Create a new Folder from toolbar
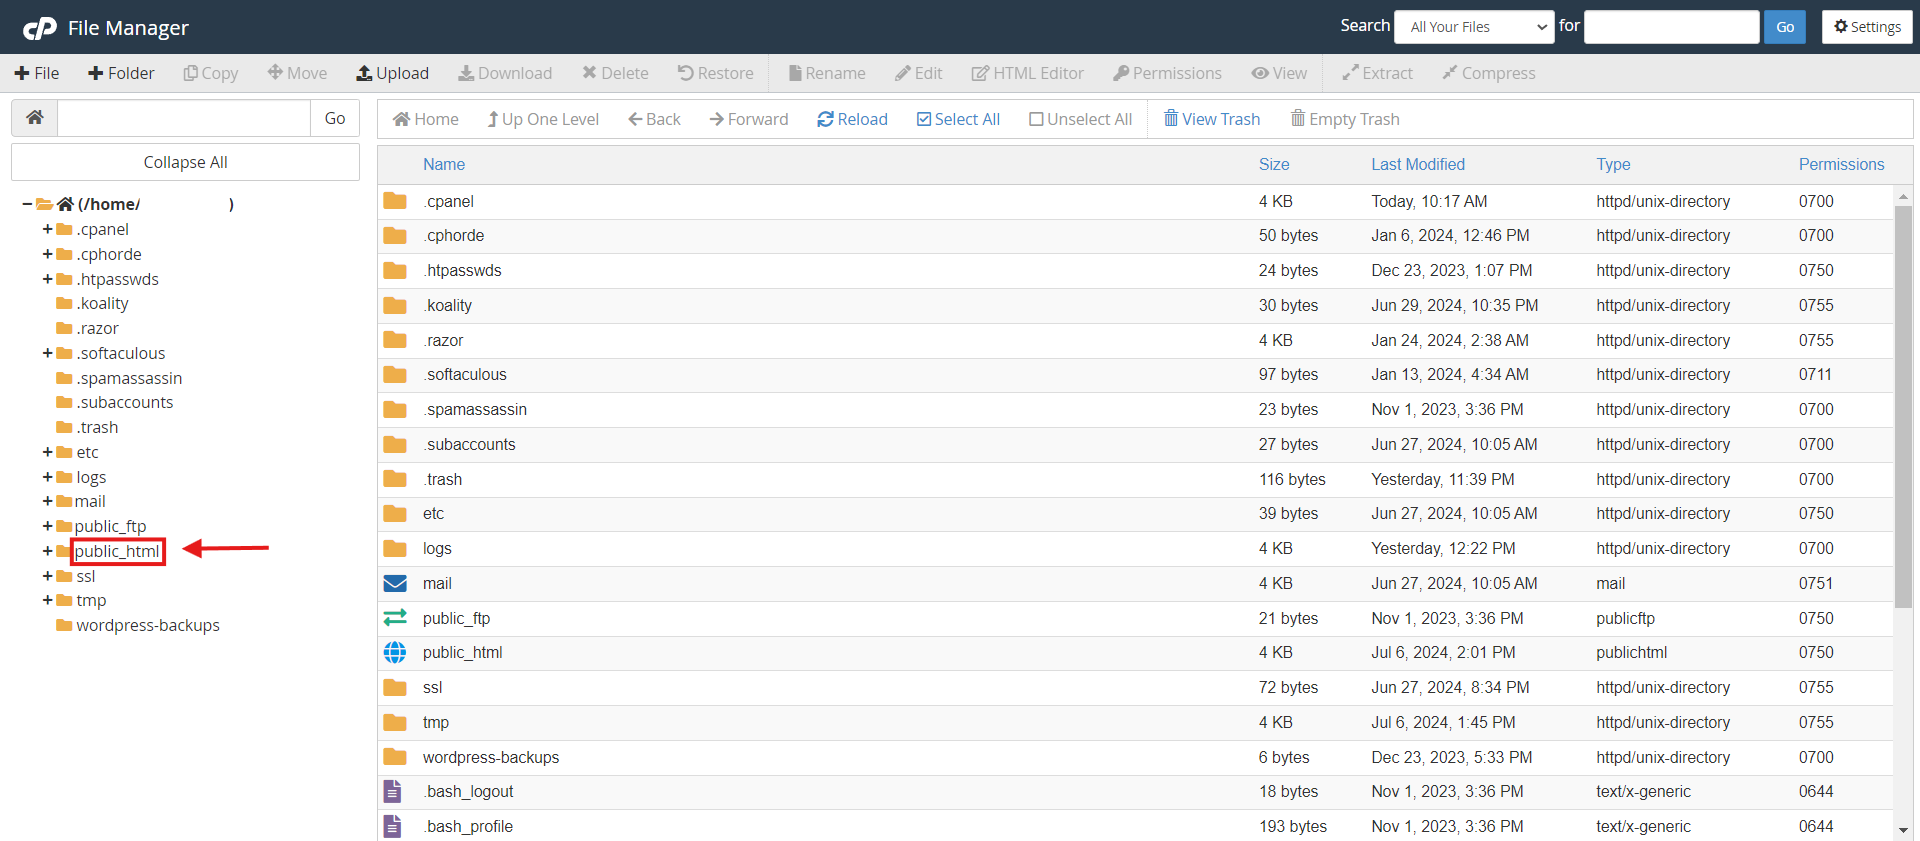The image size is (1920, 841). pyautogui.click(x=121, y=73)
